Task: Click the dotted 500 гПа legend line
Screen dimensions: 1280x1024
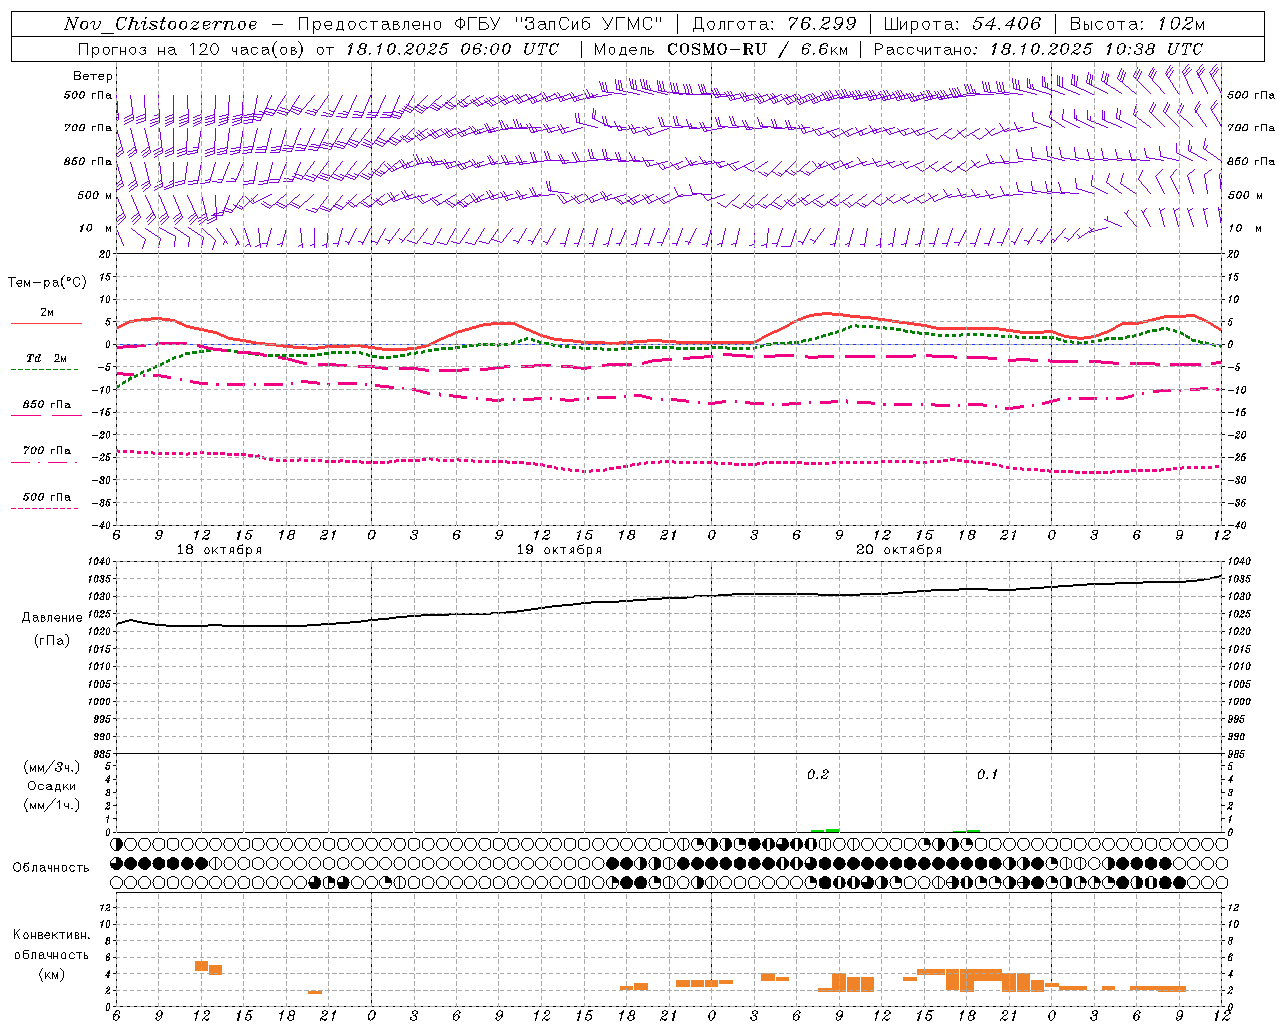Action: tap(44, 509)
